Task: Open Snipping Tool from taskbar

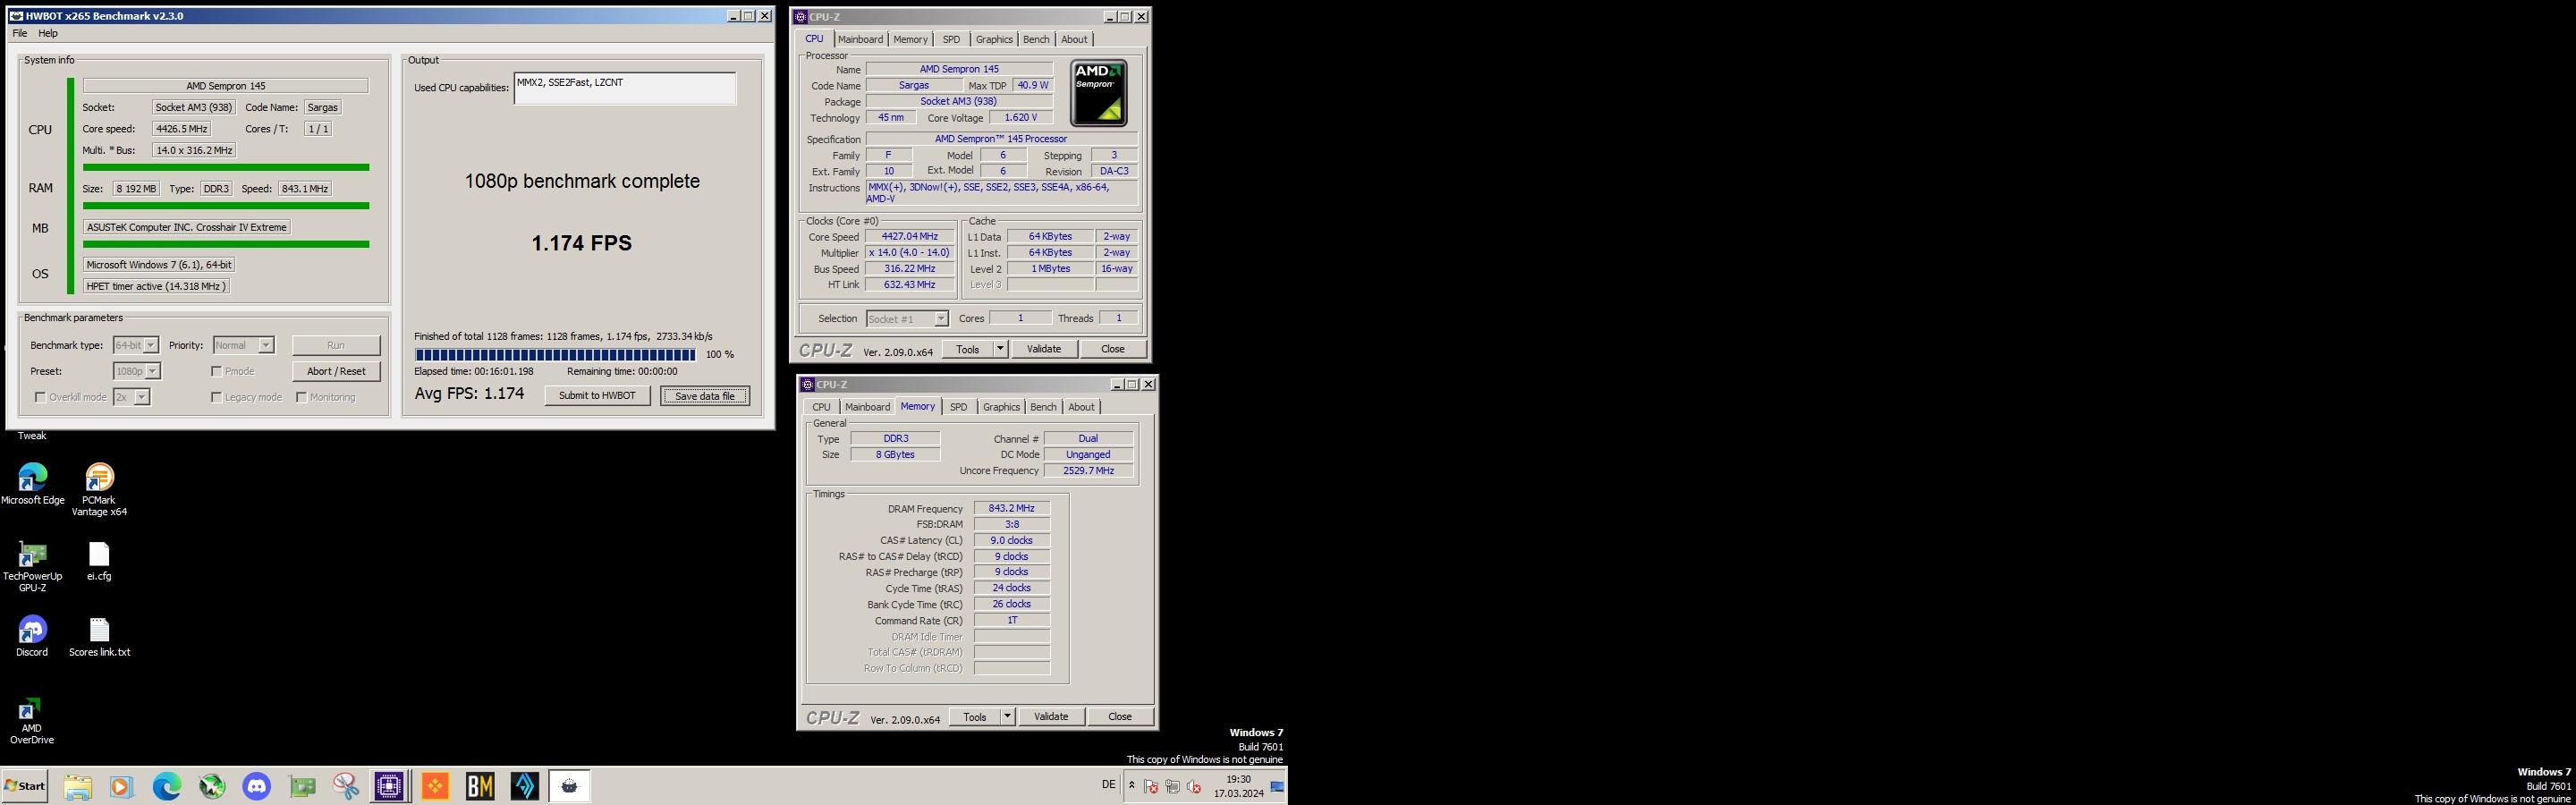Action: click(346, 786)
